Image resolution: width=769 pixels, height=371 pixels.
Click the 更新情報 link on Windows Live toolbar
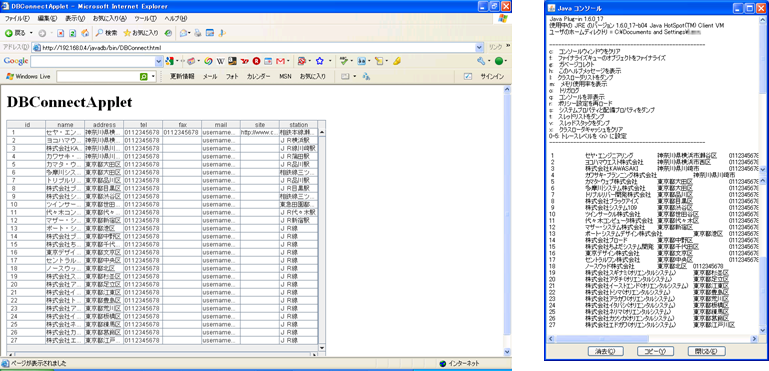(182, 77)
